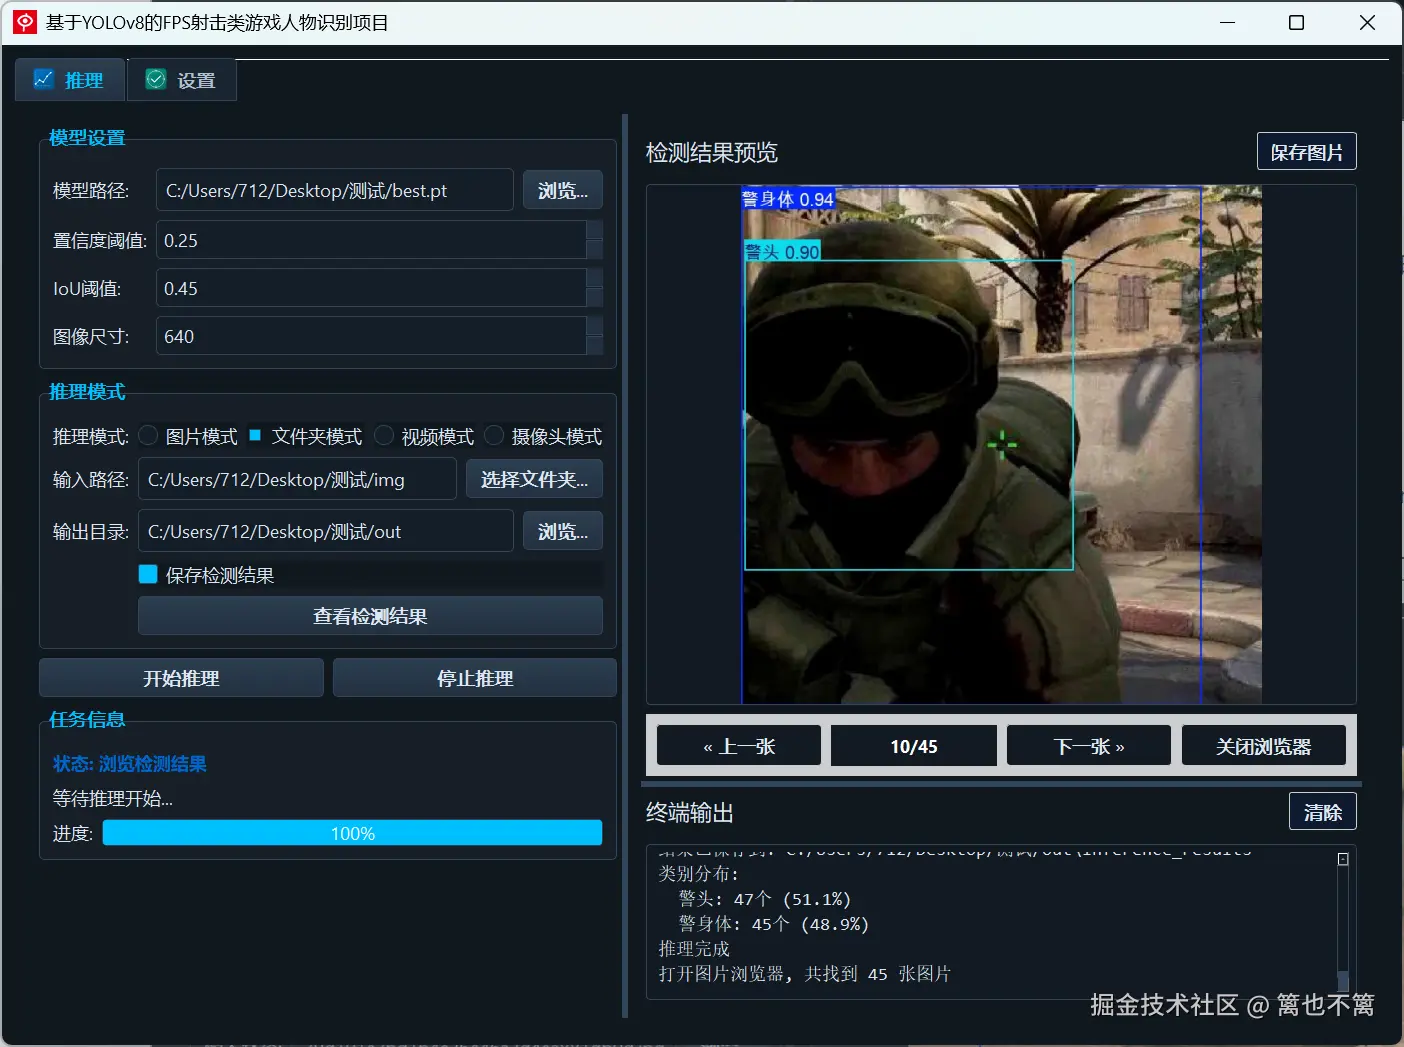Toggle the 保存检测结果 checkbox
This screenshot has width=1404, height=1047.
[148, 574]
